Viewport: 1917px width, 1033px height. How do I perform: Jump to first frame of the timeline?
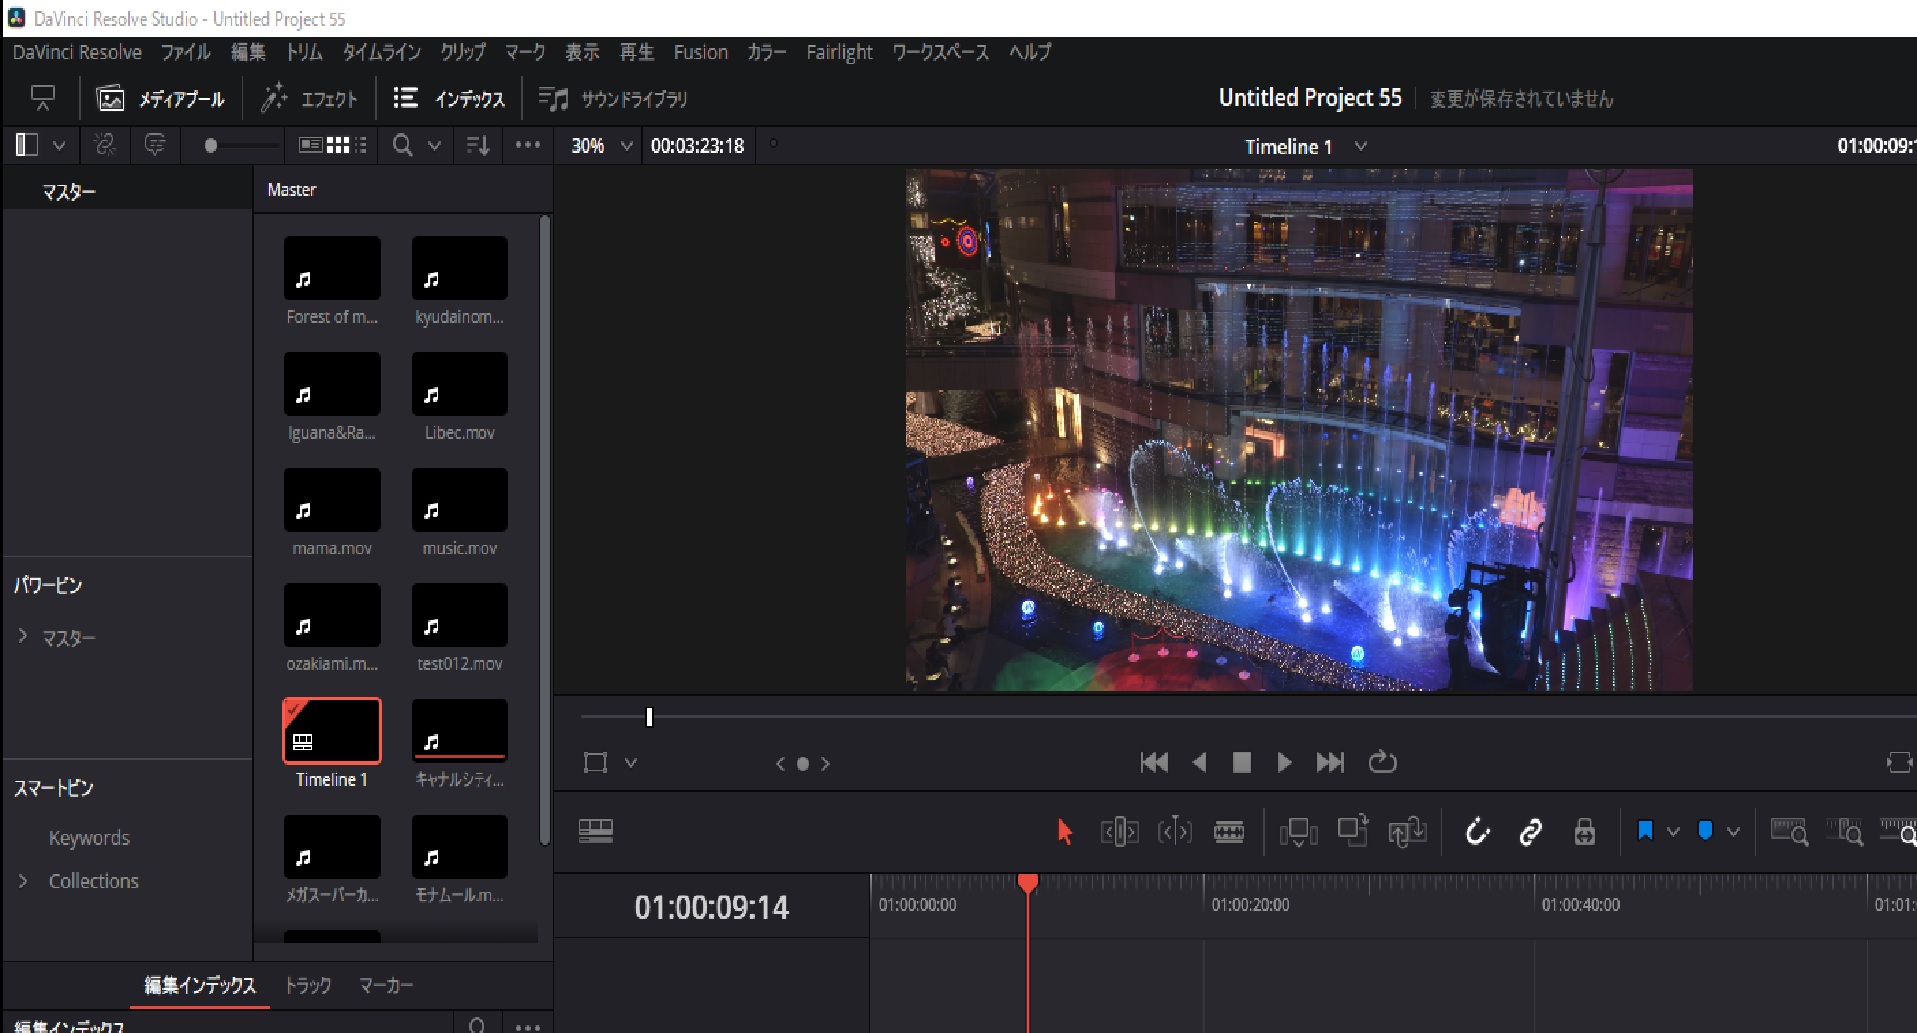pyautogui.click(x=1154, y=763)
